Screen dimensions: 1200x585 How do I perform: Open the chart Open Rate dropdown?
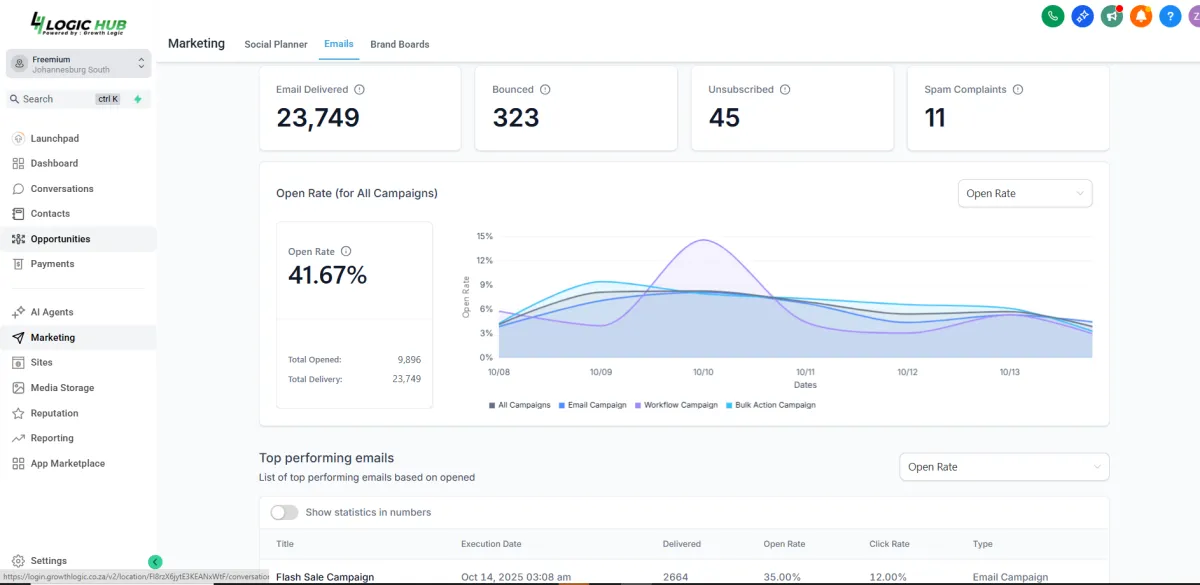tap(1025, 193)
